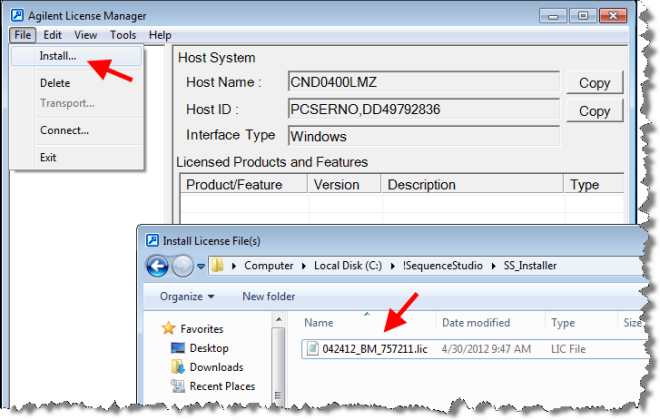
Task: Open the Help menu
Action: pyautogui.click(x=160, y=35)
